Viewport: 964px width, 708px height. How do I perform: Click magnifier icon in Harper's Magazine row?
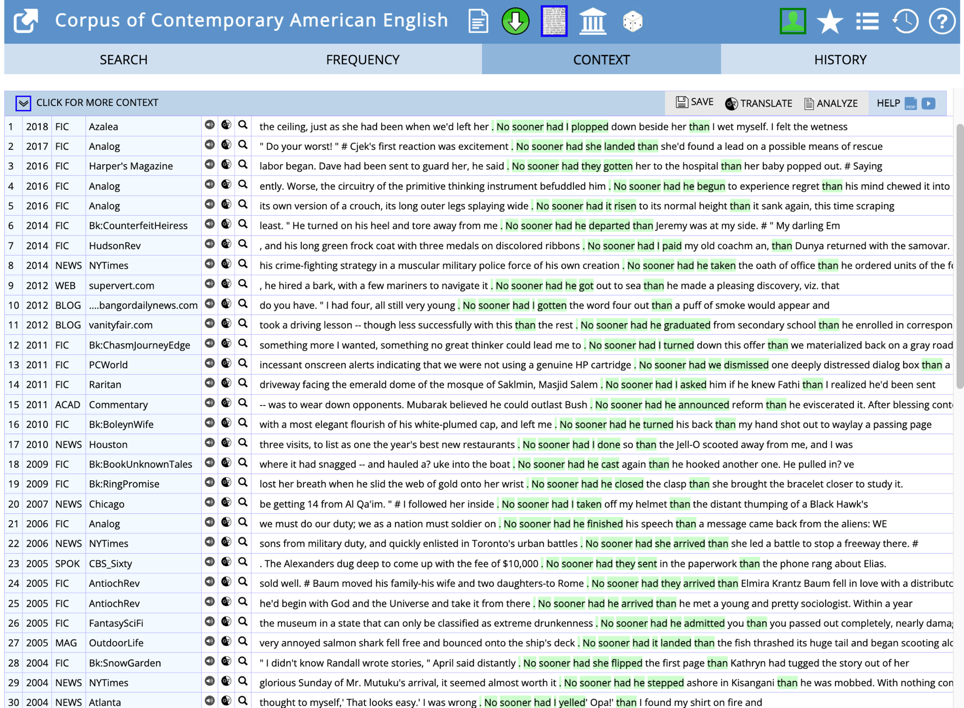pyautogui.click(x=243, y=165)
